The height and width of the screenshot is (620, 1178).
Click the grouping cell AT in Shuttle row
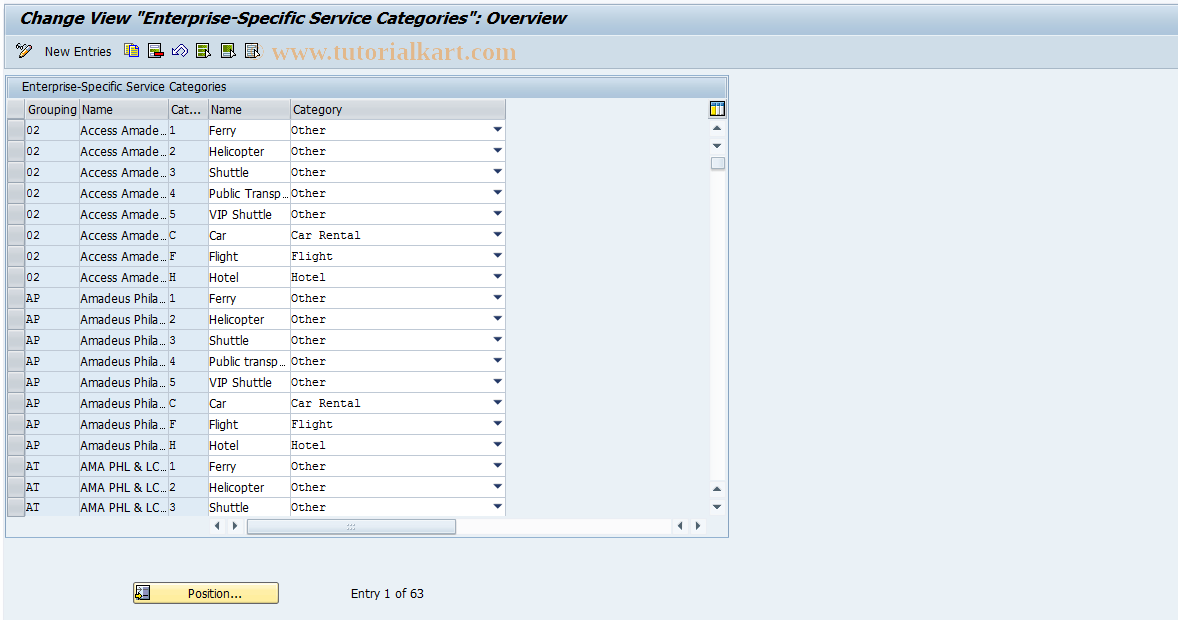click(x=52, y=507)
